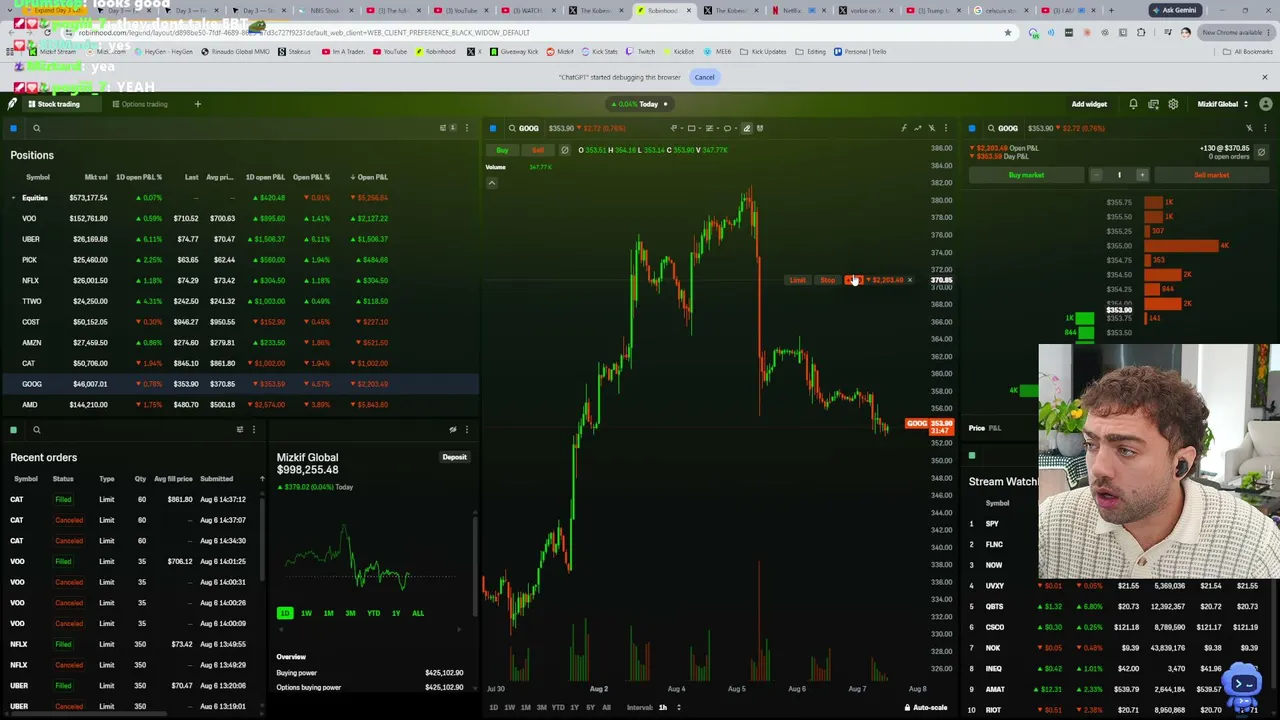1280x720 pixels.
Task: Click the Add widget button
Action: (1089, 104)
